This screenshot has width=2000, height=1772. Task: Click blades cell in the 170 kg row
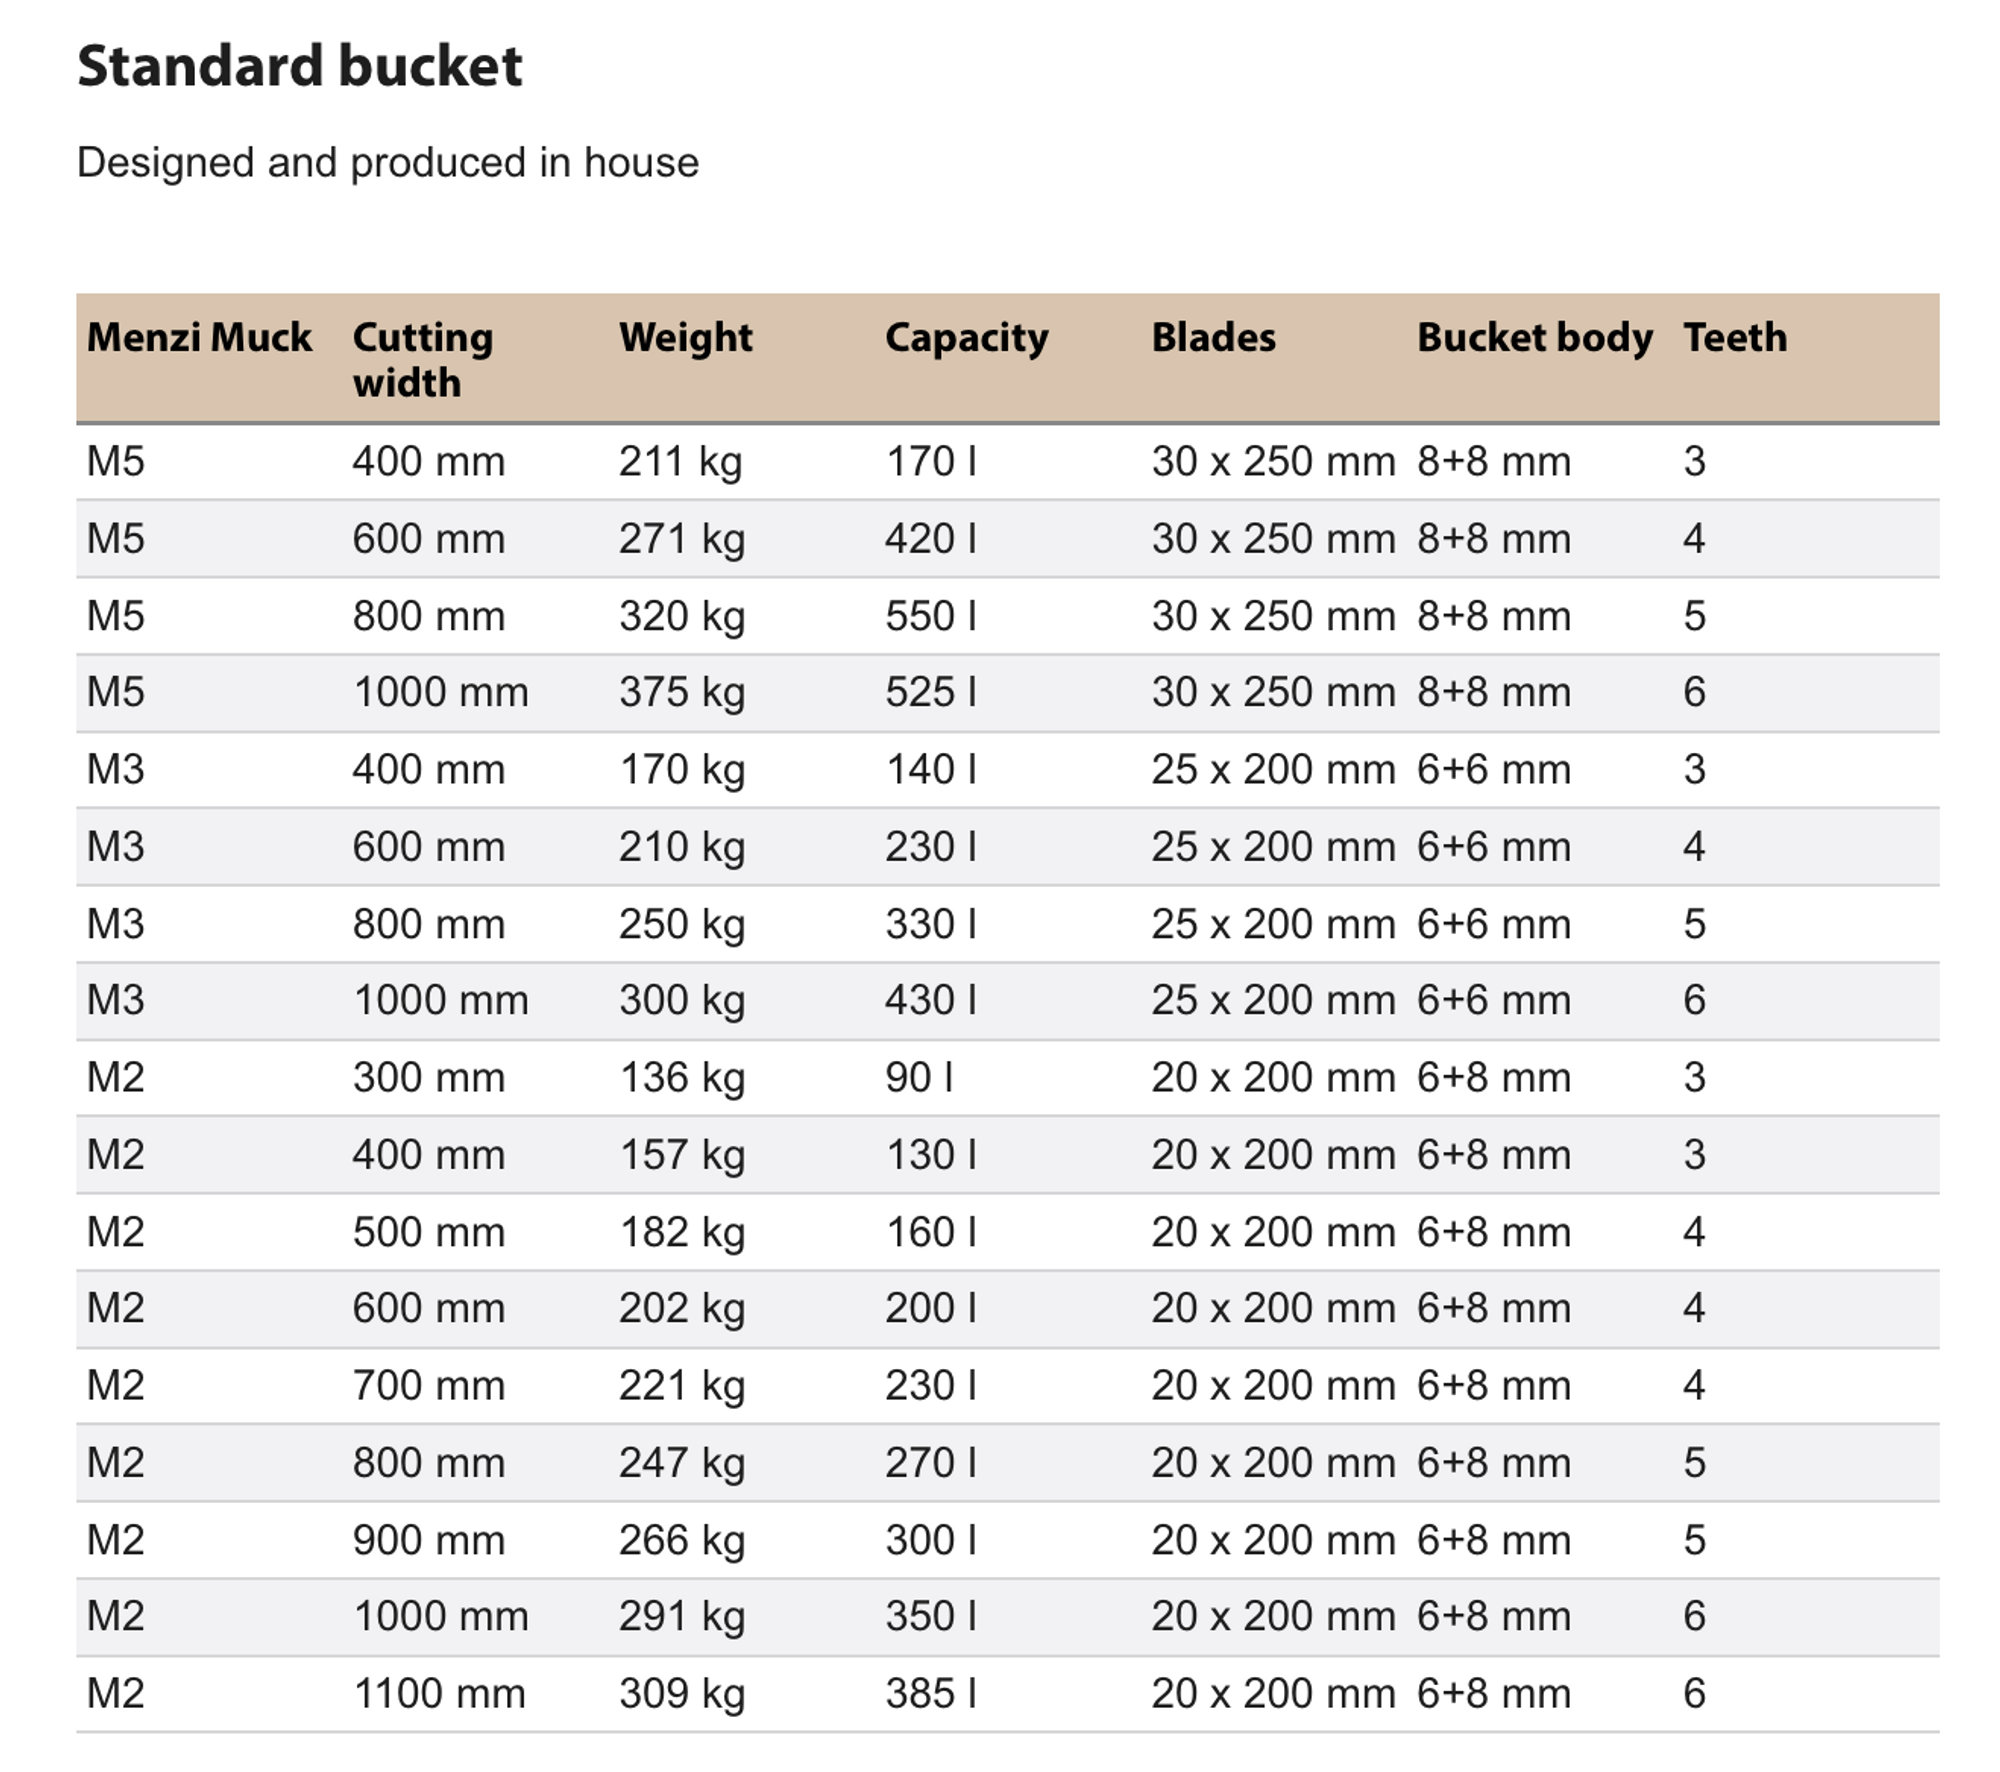click(1273, 770)
